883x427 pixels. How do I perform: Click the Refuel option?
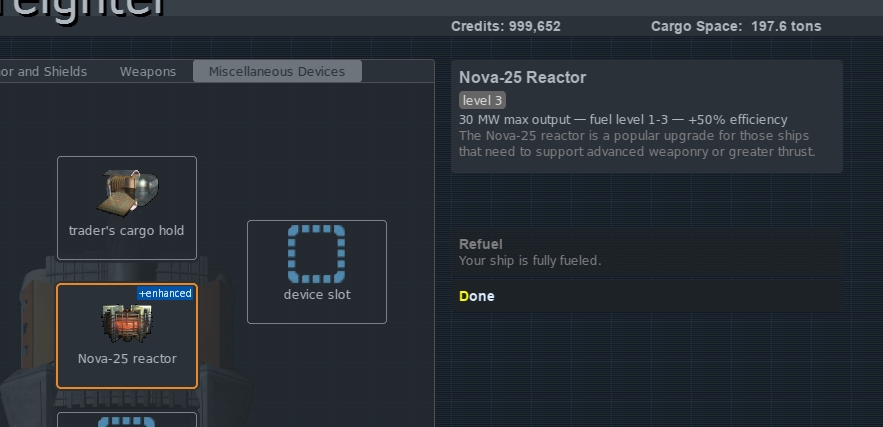646,252
